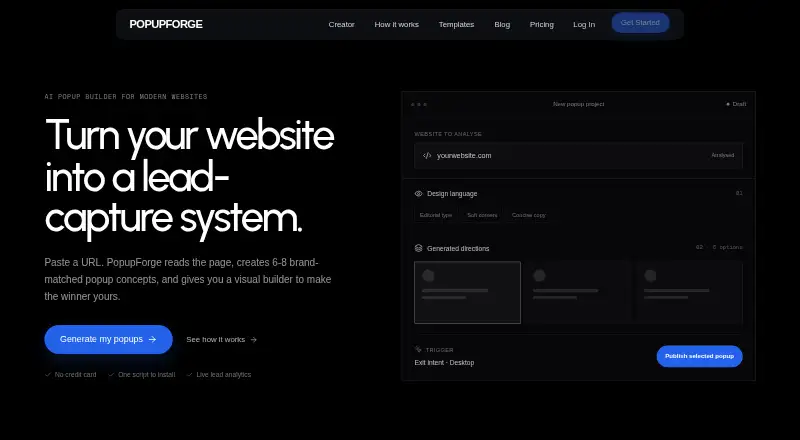800x440 pixels.
Task: Click the checkmark icon beside No credit card
Action: point(48,375)
